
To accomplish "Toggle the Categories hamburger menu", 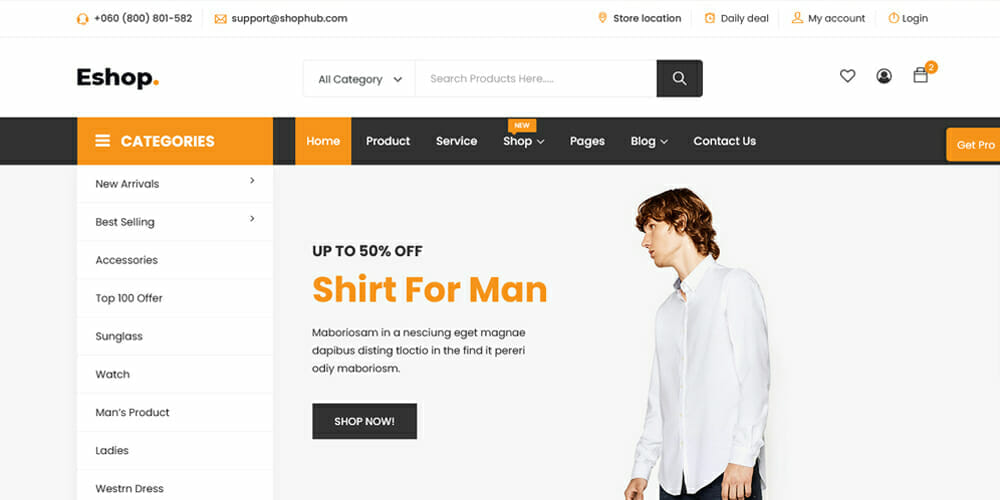I will tap(103, 140).
